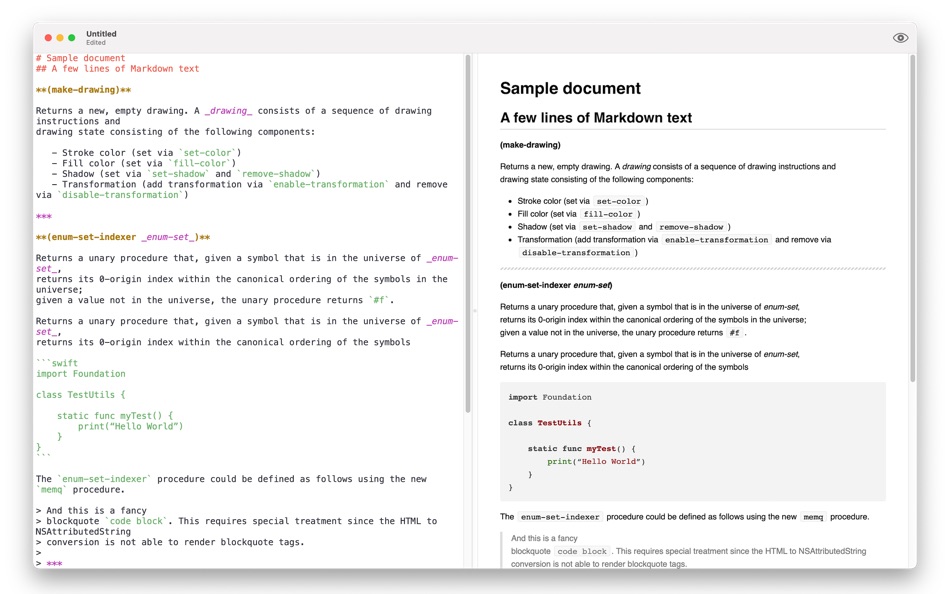Click the '_drawing_' emphasized word in editor
Screen dimensions: 950x594
228,111
